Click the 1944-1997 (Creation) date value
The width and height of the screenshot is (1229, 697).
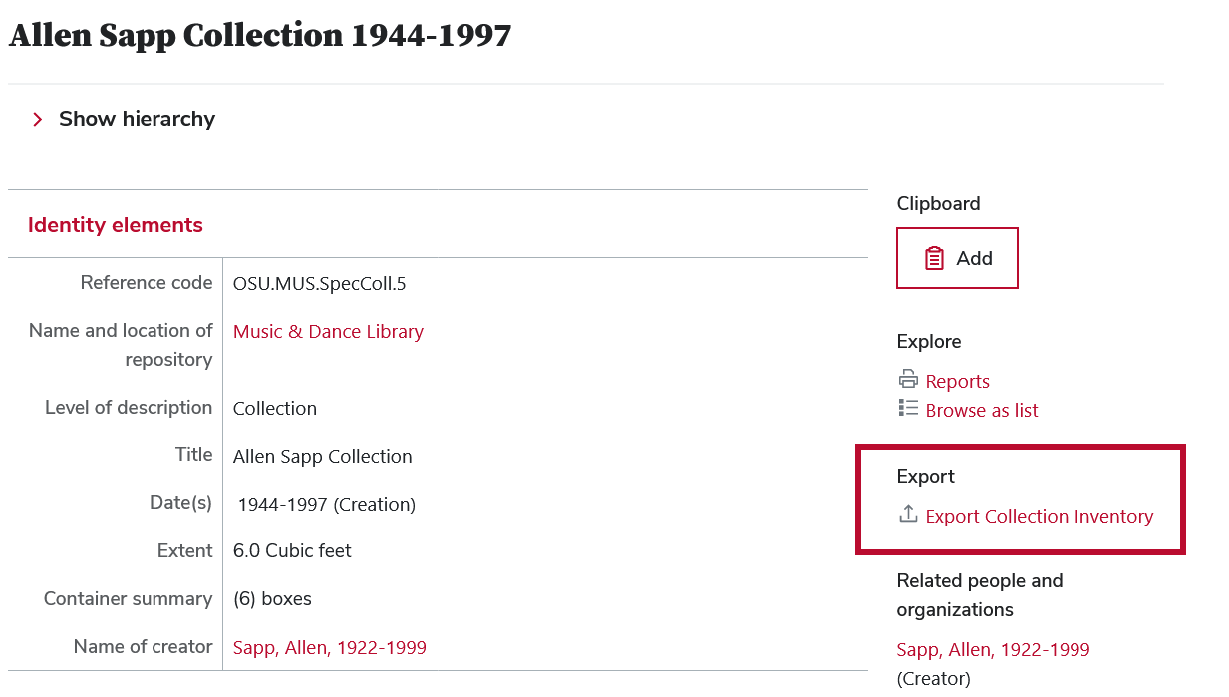[327, 504]
